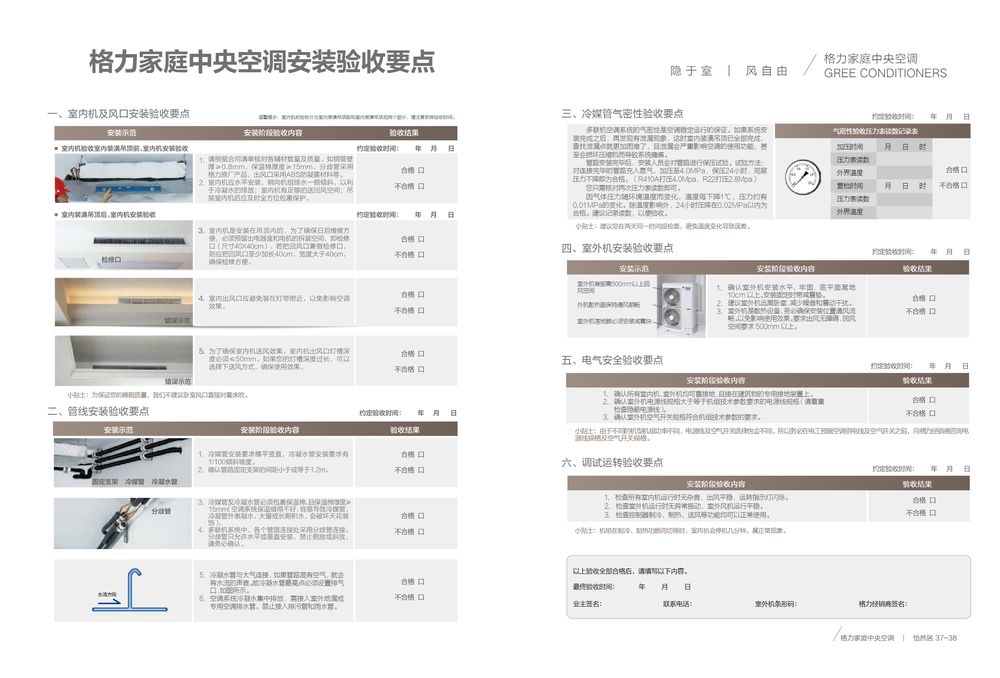Open the photo labeled 检修口
1000x678 pixels.
pyautogui.click(x=124, y=245)
